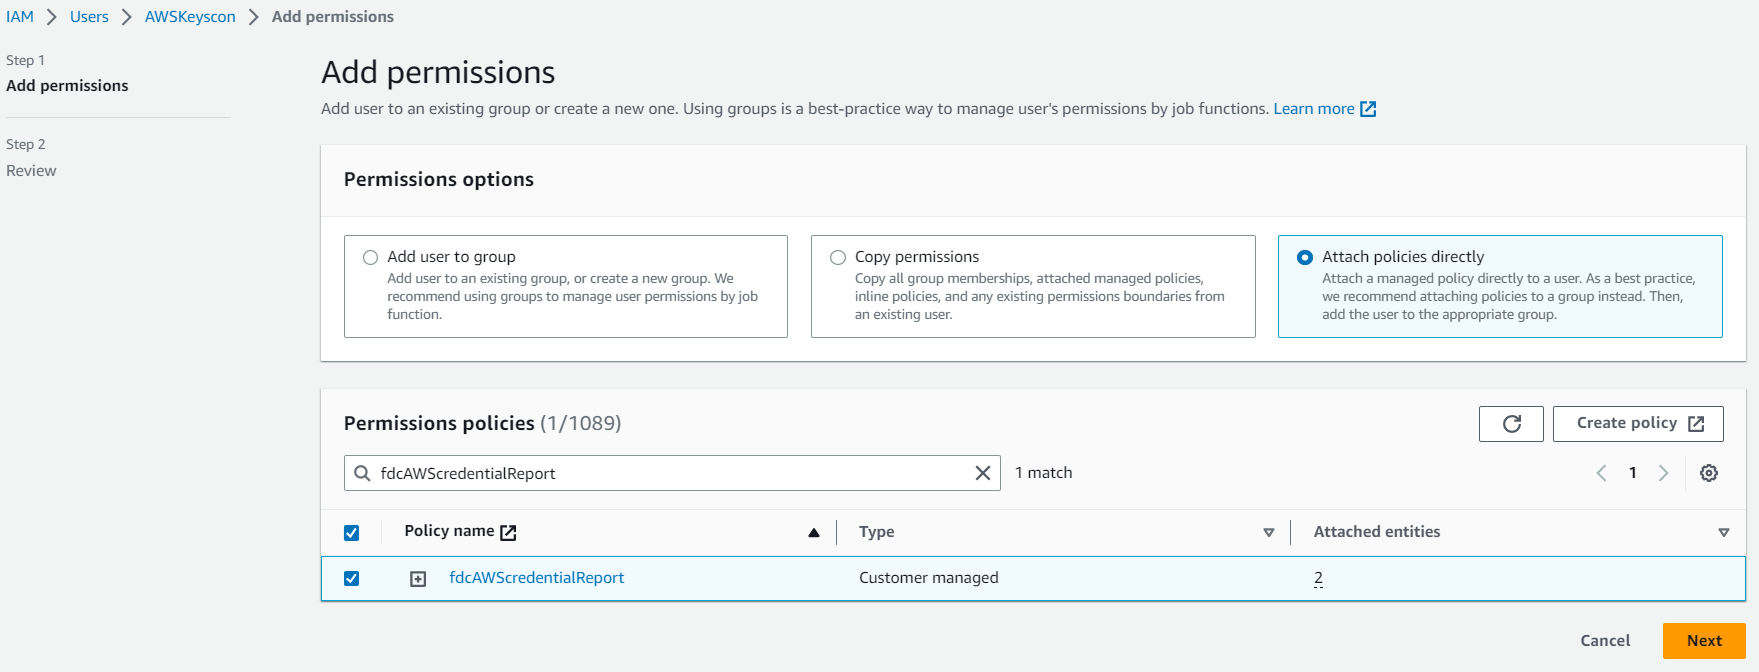The width and height of the screenshot is (1759, 672).
Task: Uncheck the fdcAWScredentialReport policy checkbox
Action: [x=351, y=578]
